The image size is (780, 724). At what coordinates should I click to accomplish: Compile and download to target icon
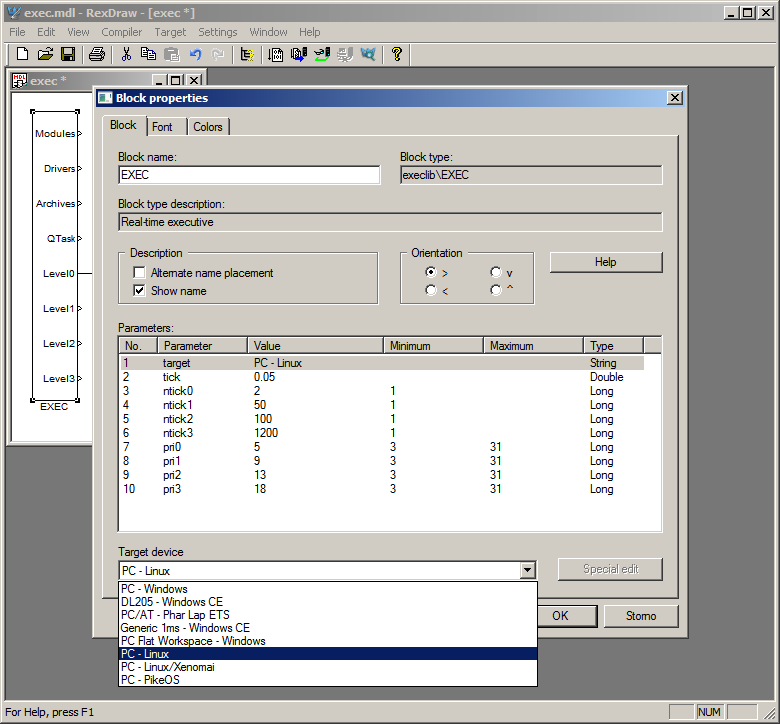tap(299, 54)
